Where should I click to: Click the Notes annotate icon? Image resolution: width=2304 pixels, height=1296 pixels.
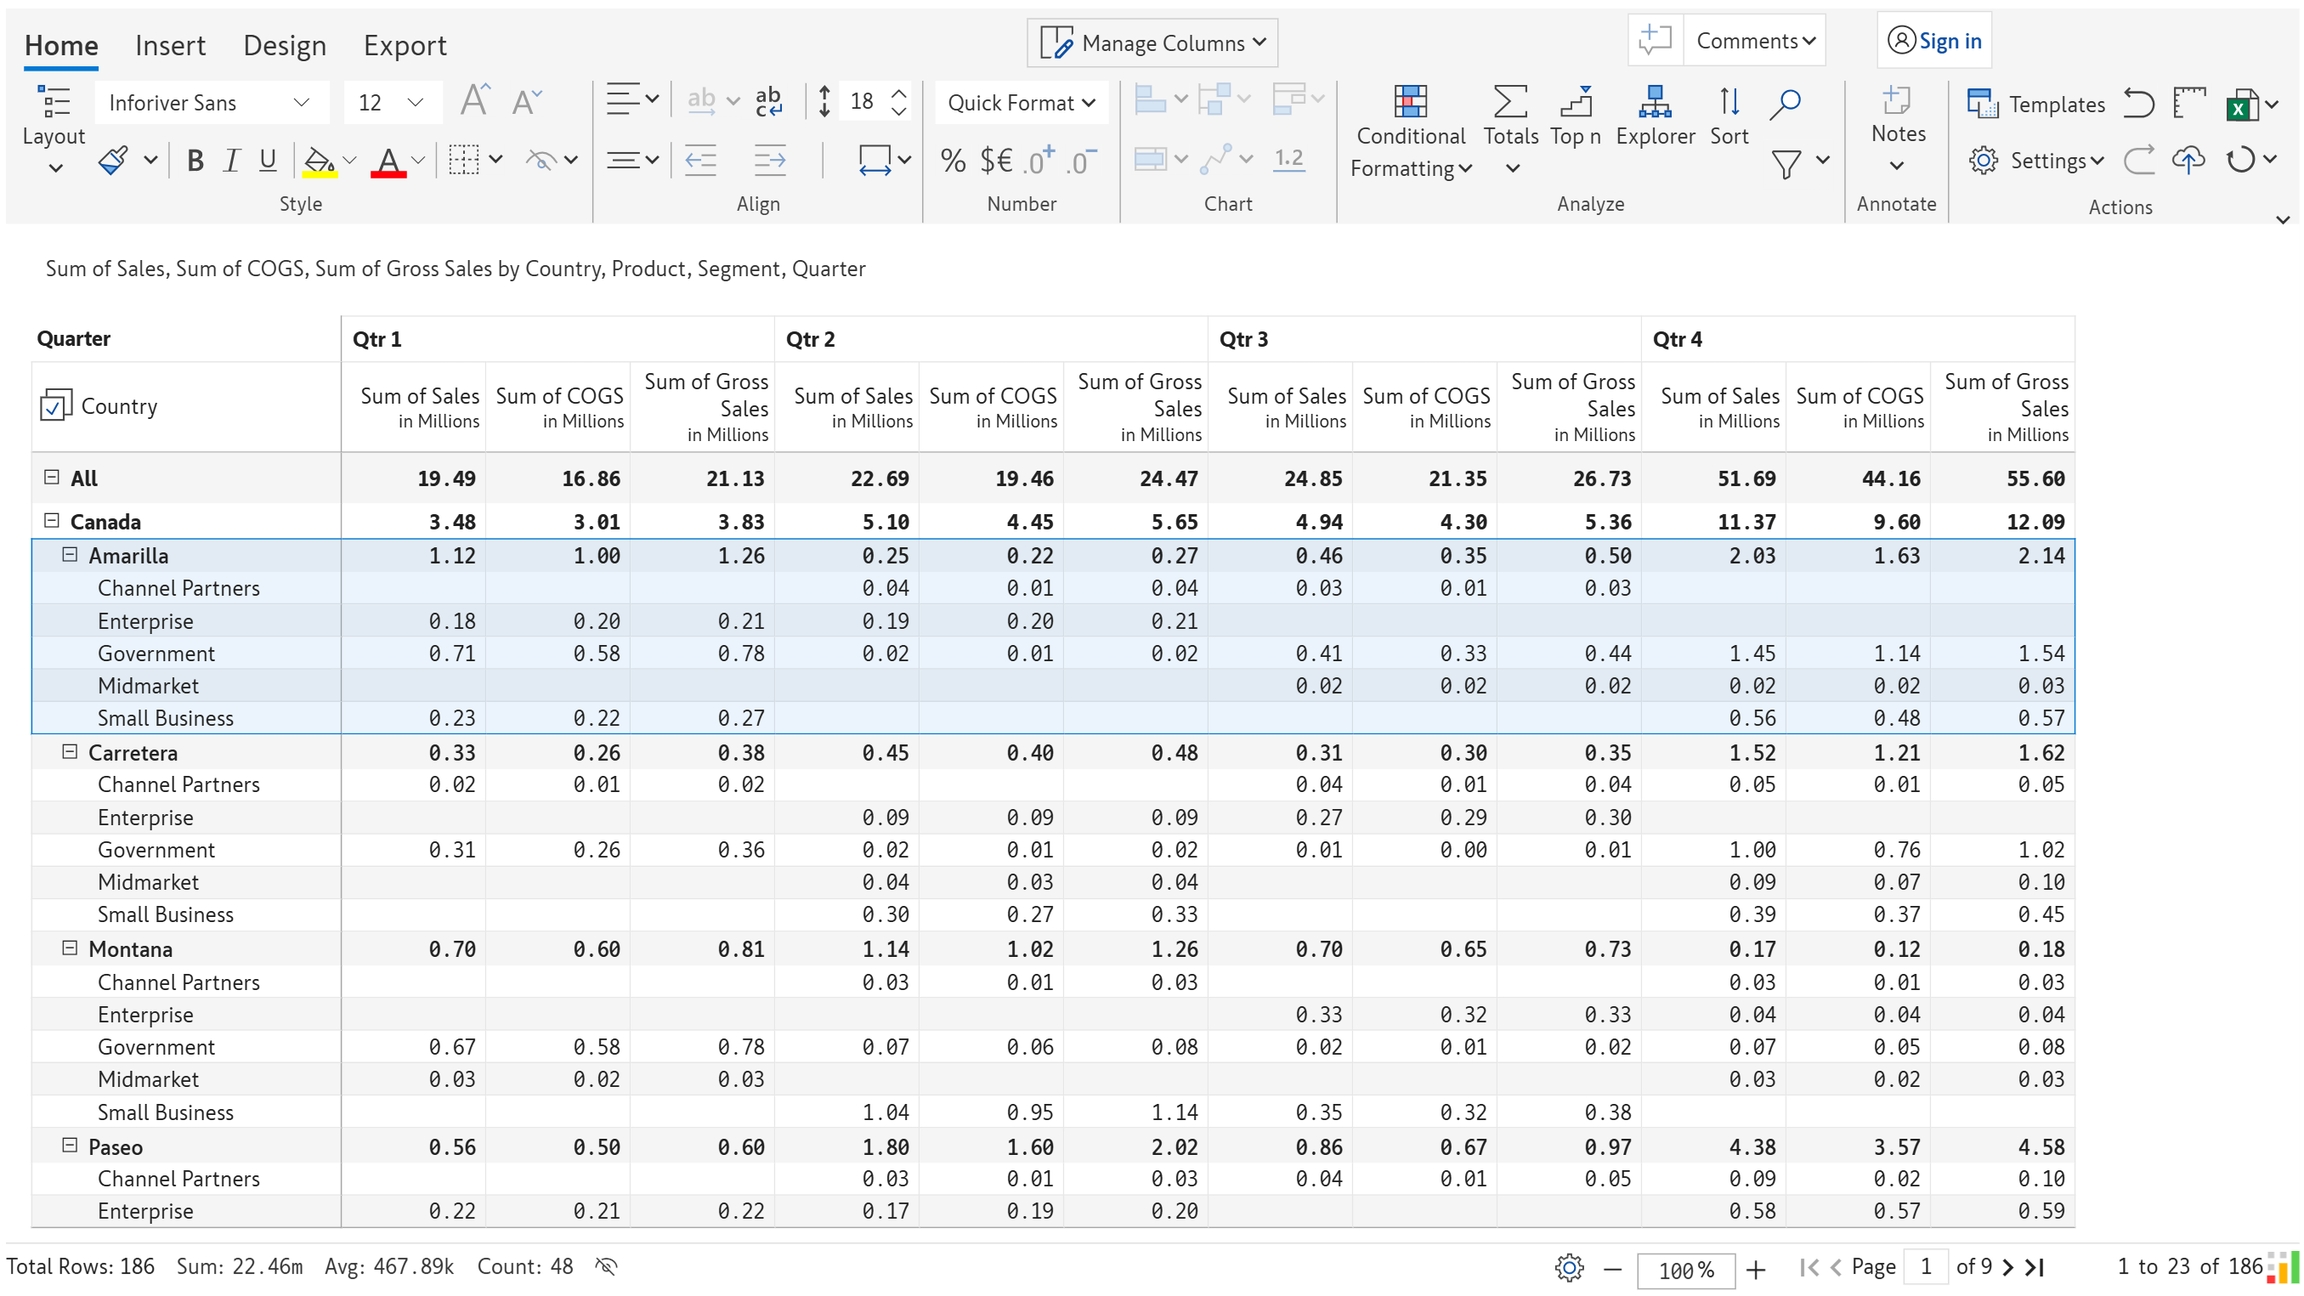(1897, 102)
